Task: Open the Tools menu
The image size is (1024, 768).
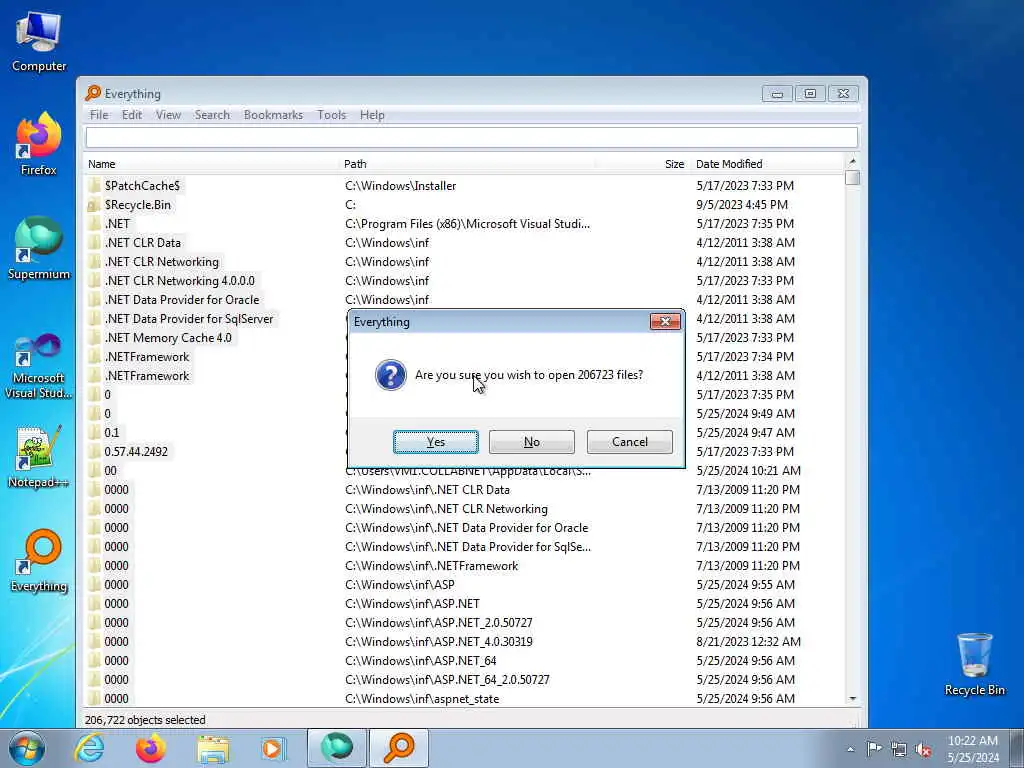Action: pos(332,115)
